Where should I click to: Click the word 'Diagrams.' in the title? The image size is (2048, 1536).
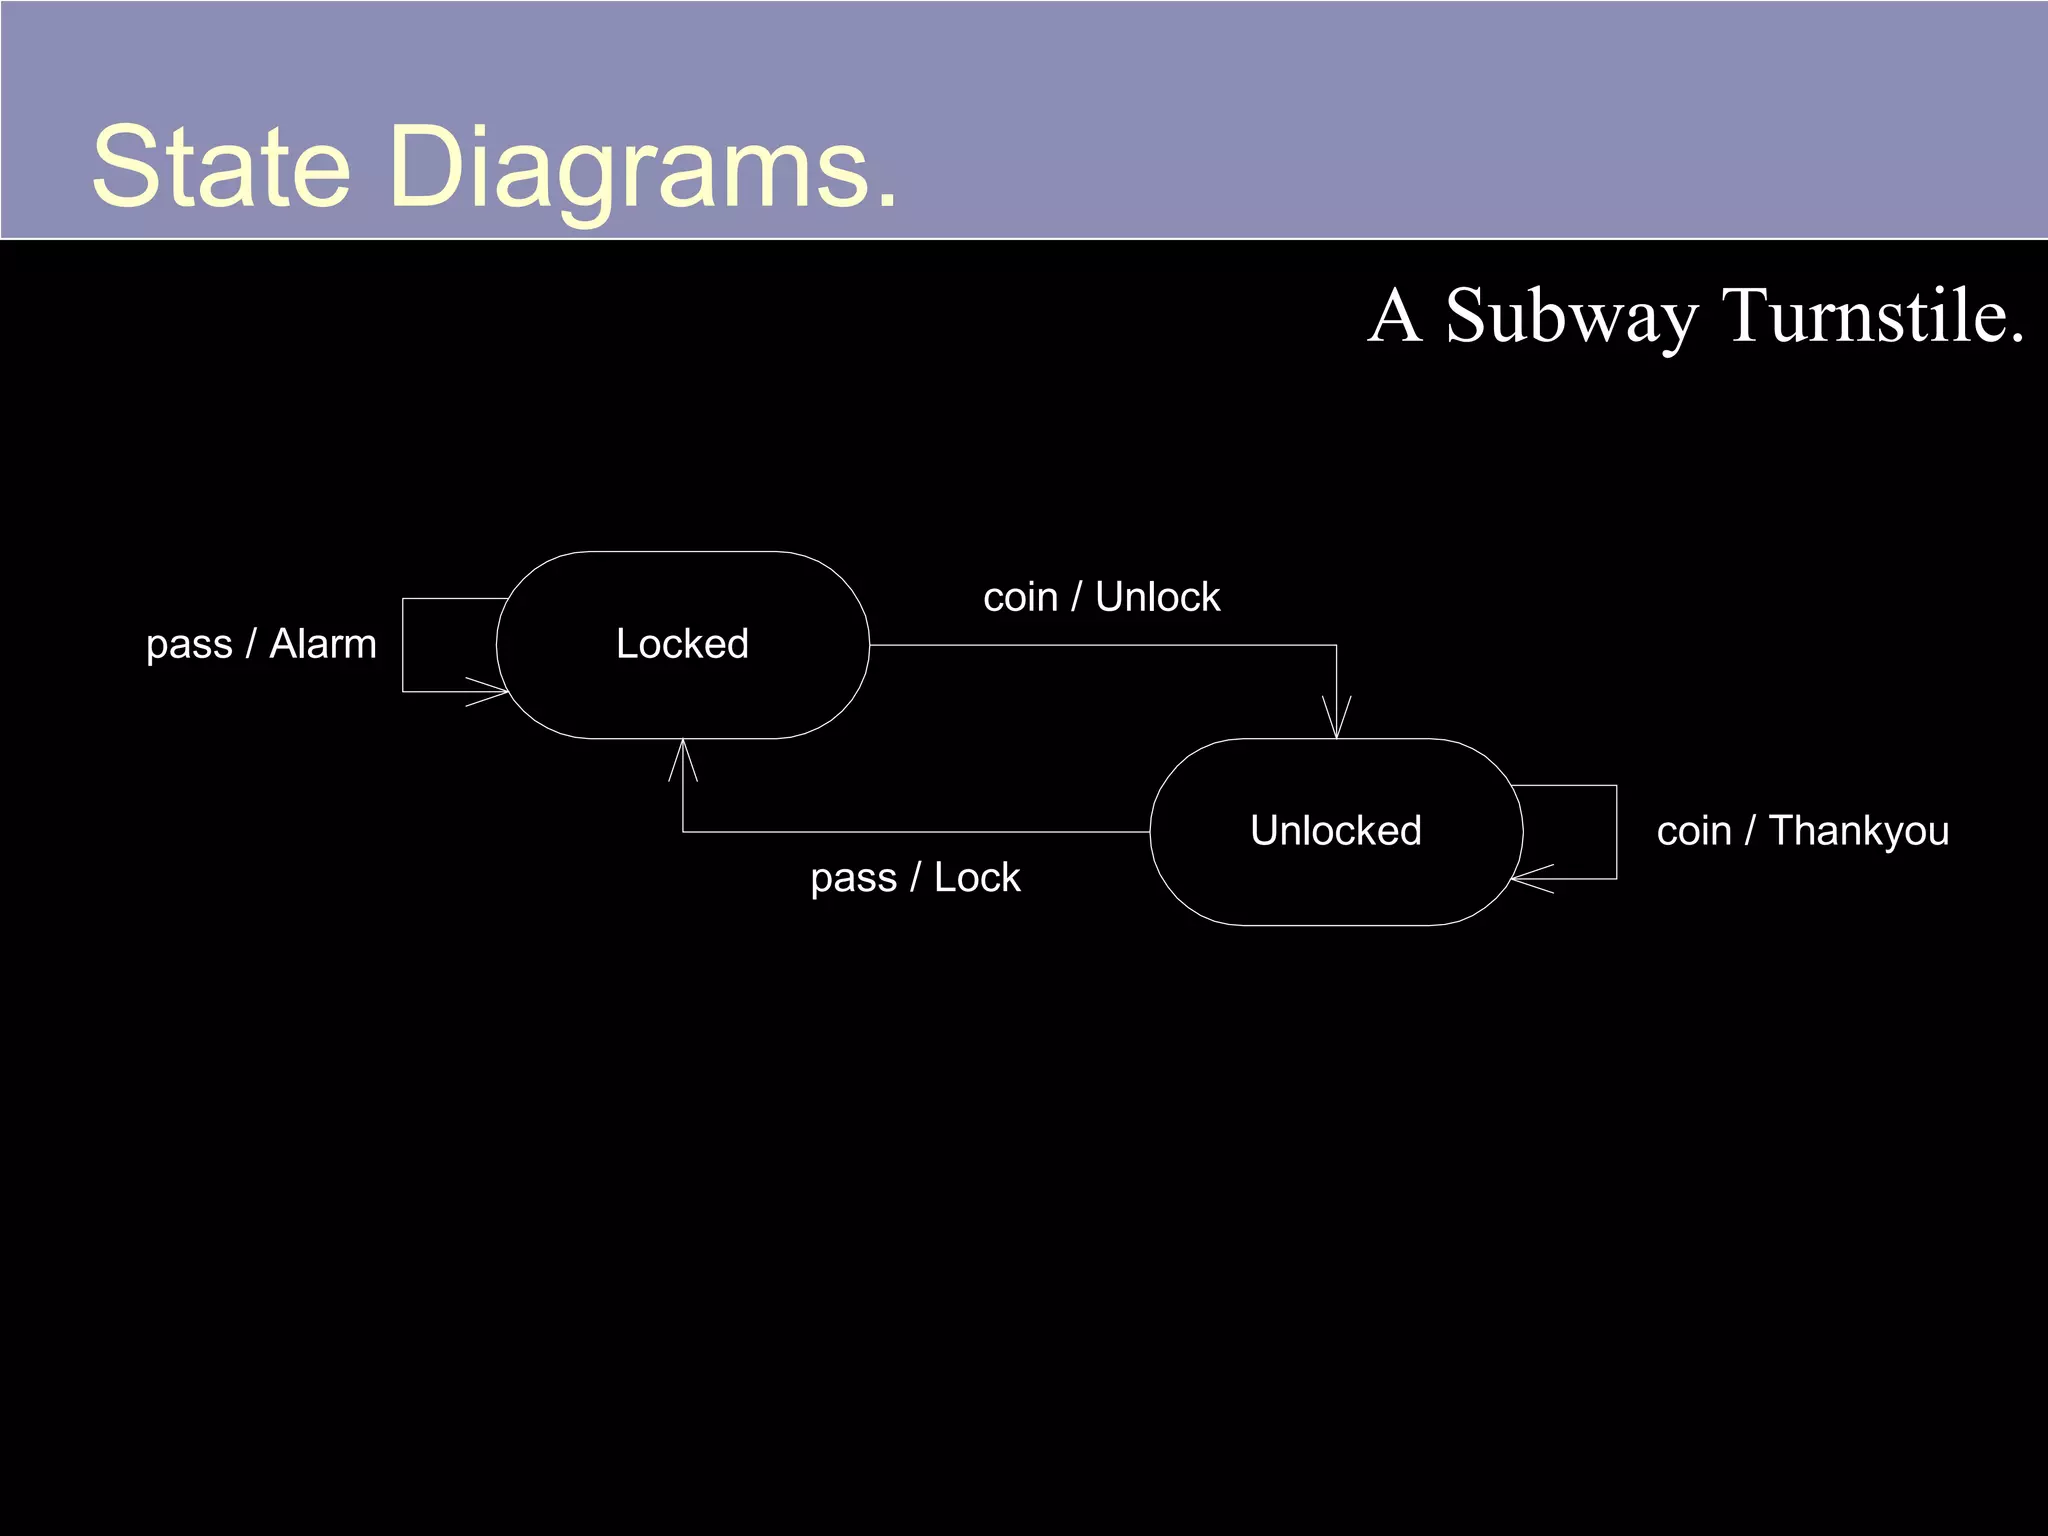(642, 166)
